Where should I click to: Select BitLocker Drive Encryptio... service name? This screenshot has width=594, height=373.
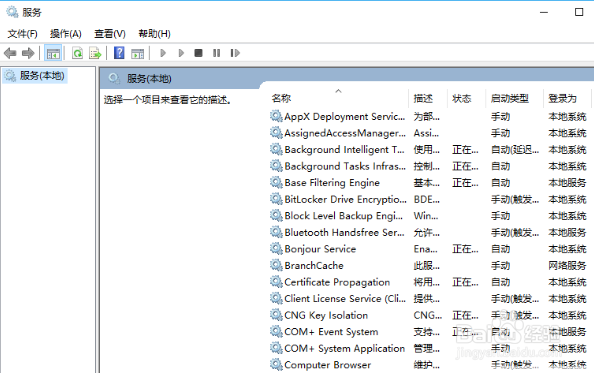[x=345, y=200]
